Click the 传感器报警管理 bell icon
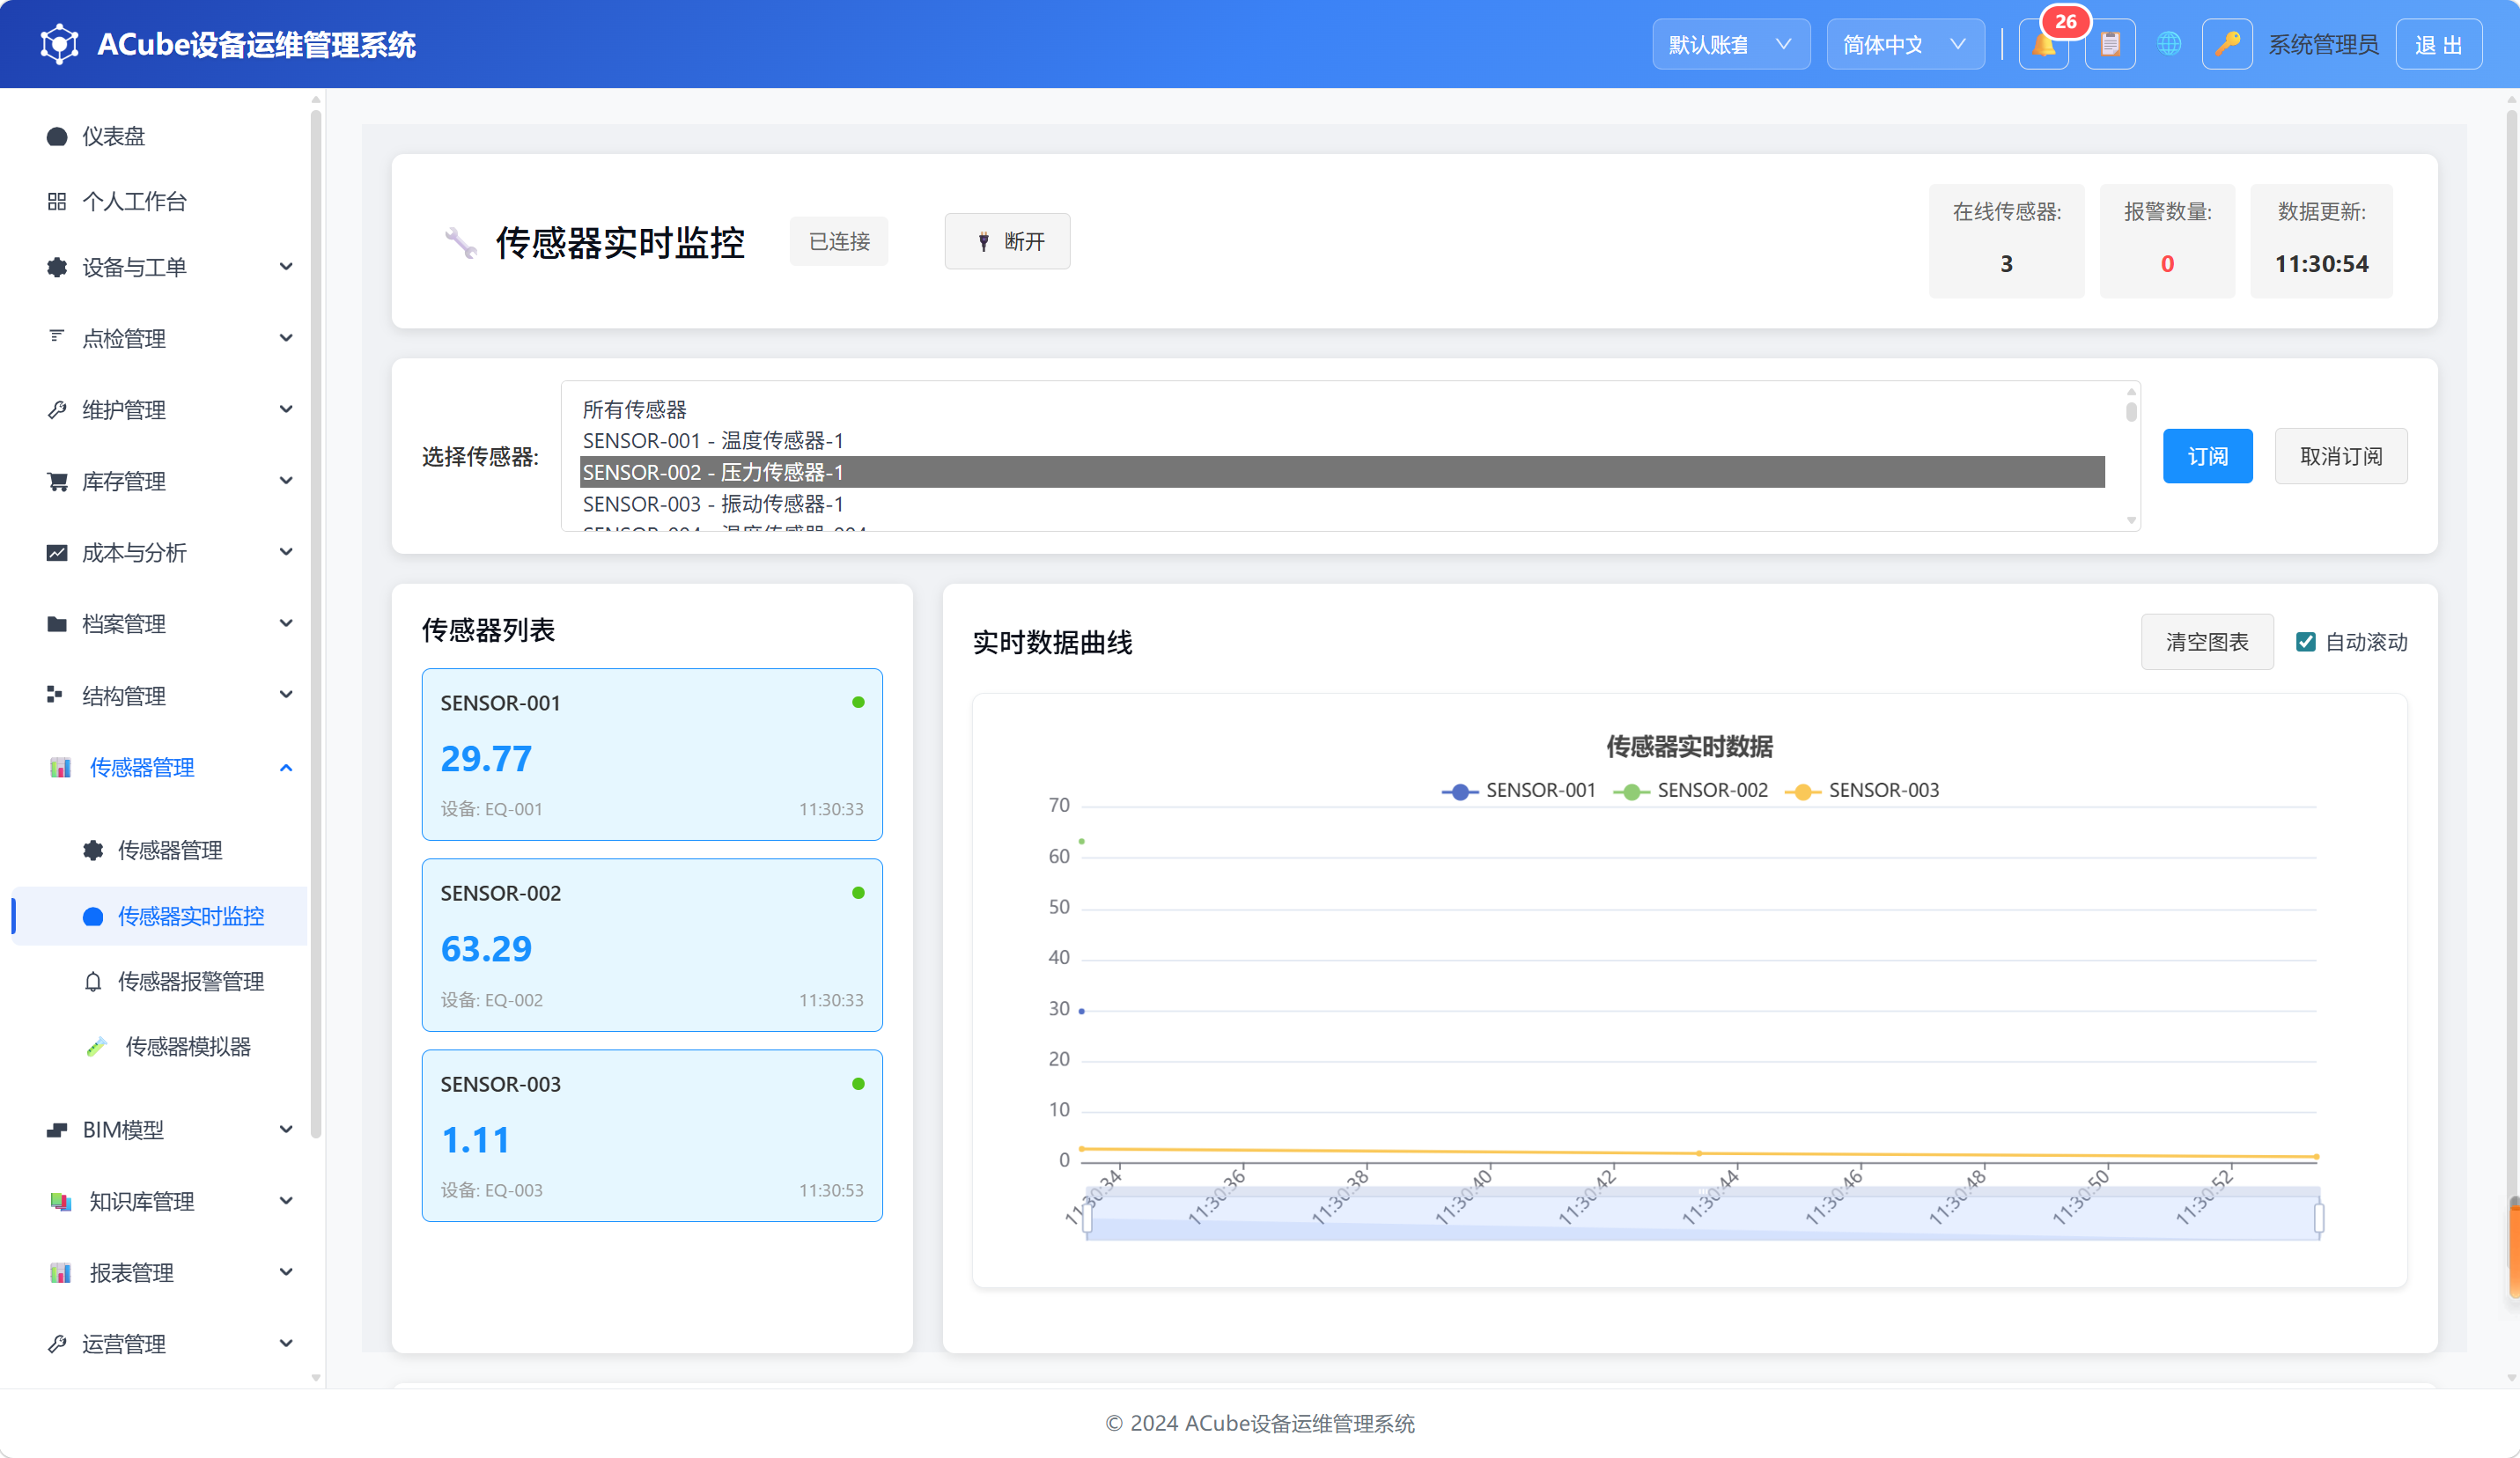Screen dimensions: 2520x1458 pos(93,981)
